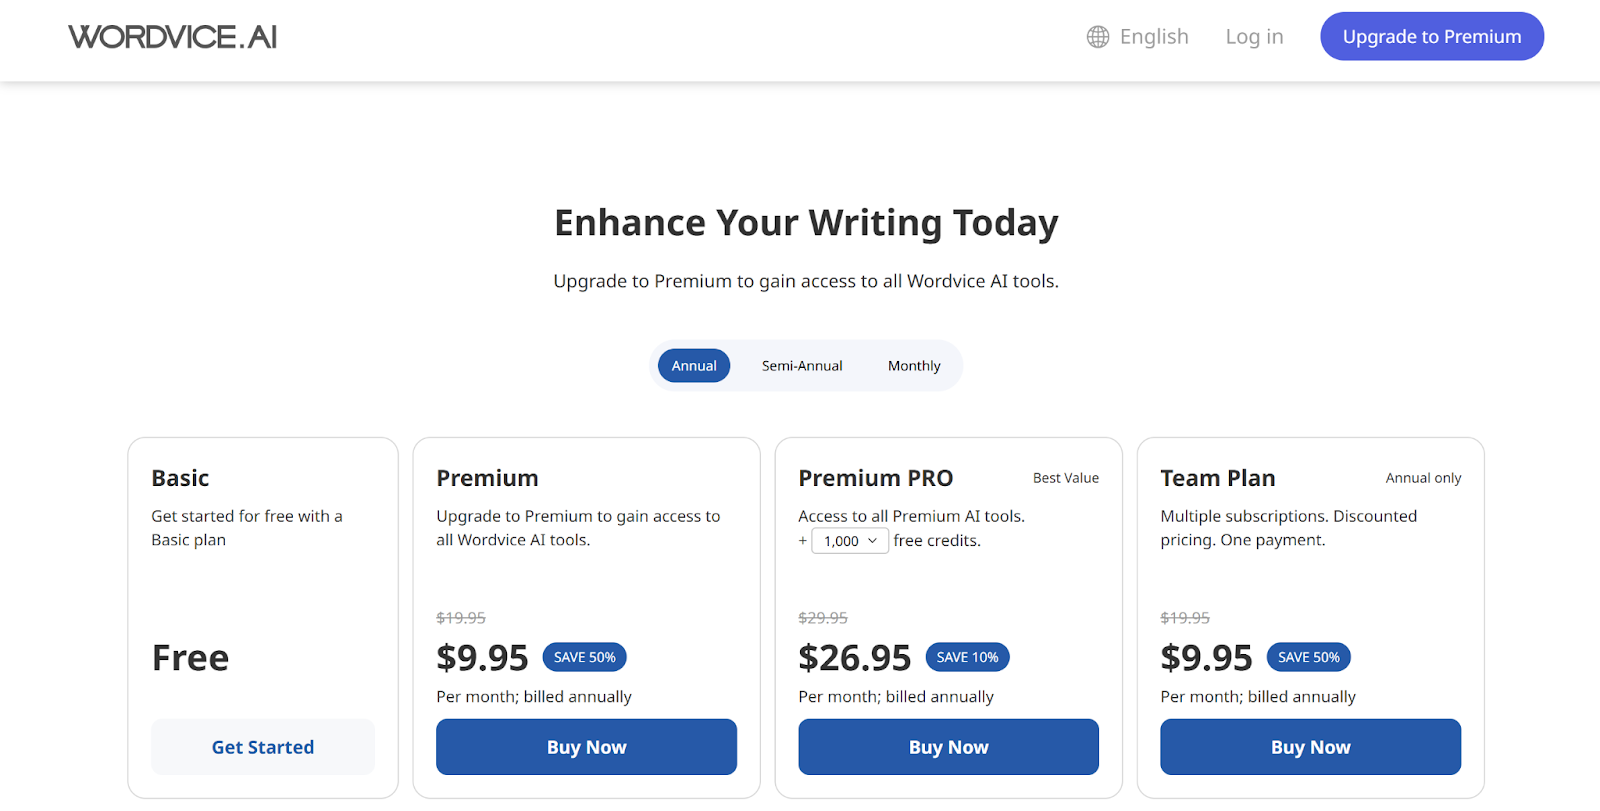The width and height of the screenshot is (1600, 811).
Task: Buy the Team Plan
Action: (x=1310, y=746)
